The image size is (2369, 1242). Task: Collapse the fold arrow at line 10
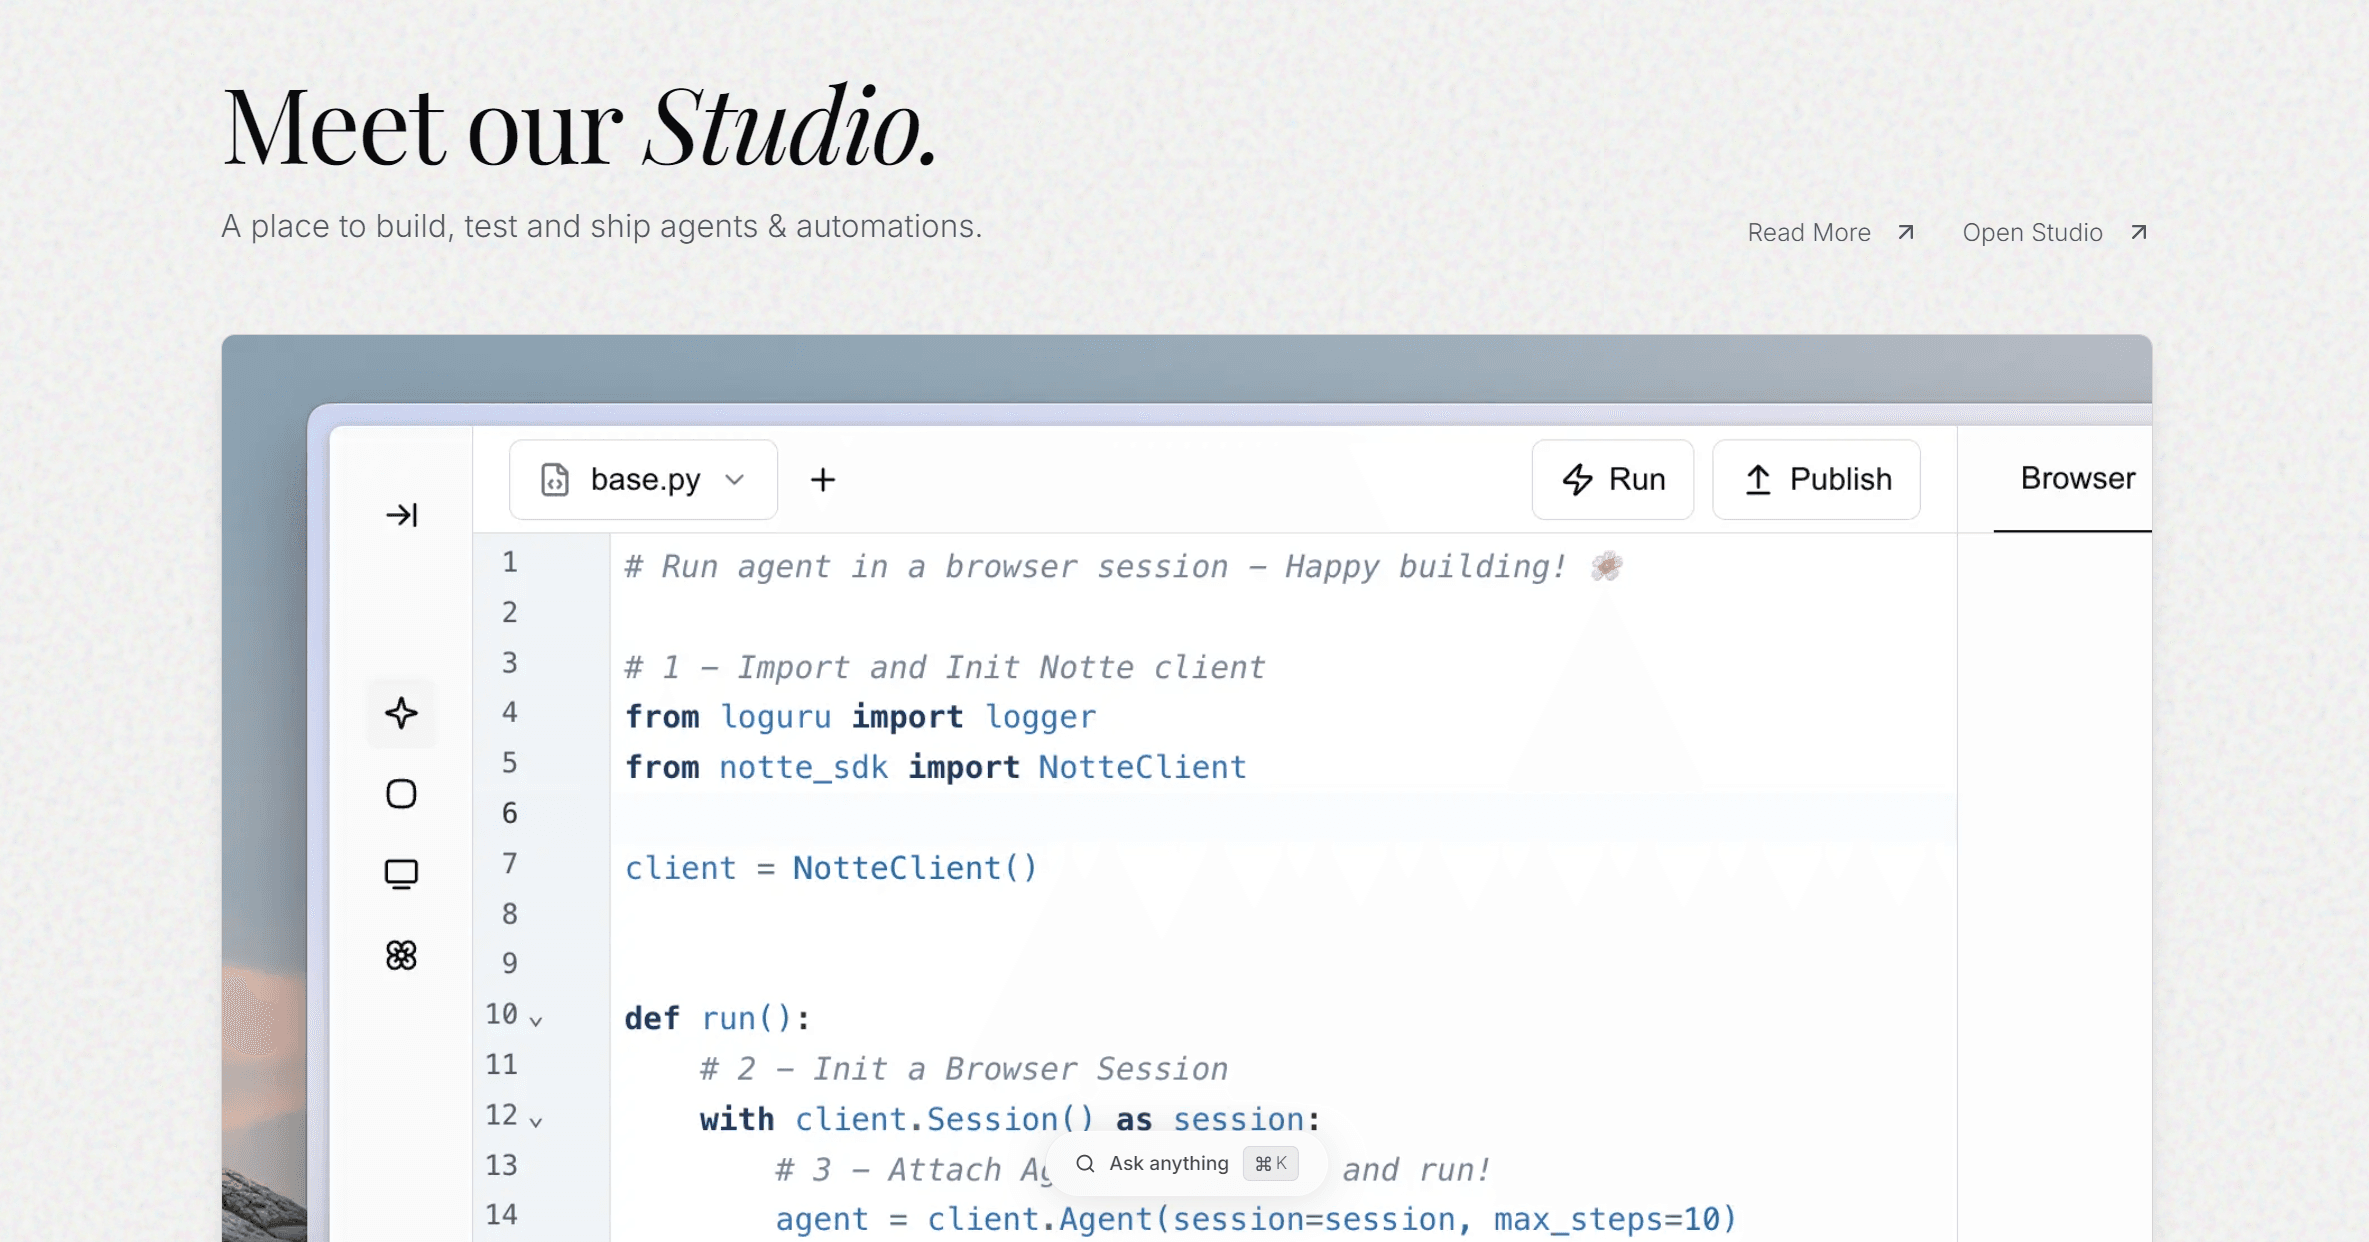coord(536,1021)
